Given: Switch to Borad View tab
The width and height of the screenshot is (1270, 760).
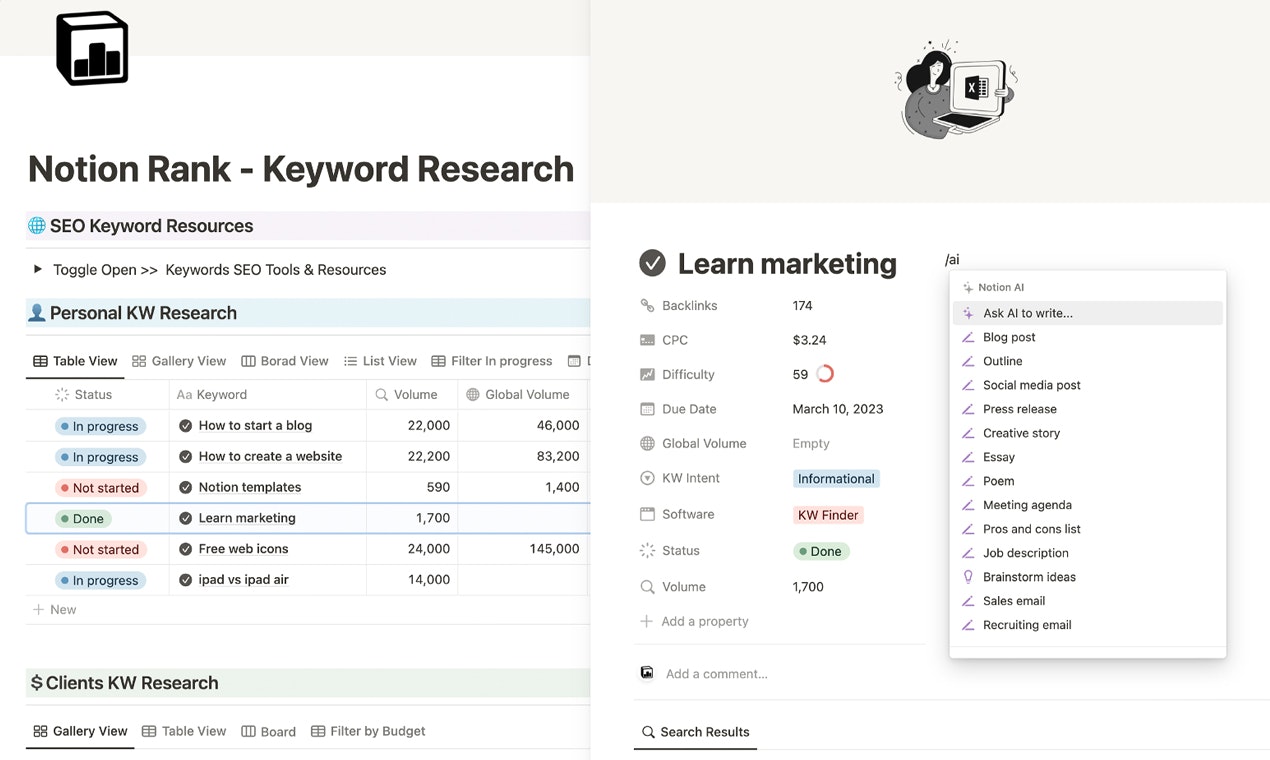Looking at the screenshot, I should (285, 361).
